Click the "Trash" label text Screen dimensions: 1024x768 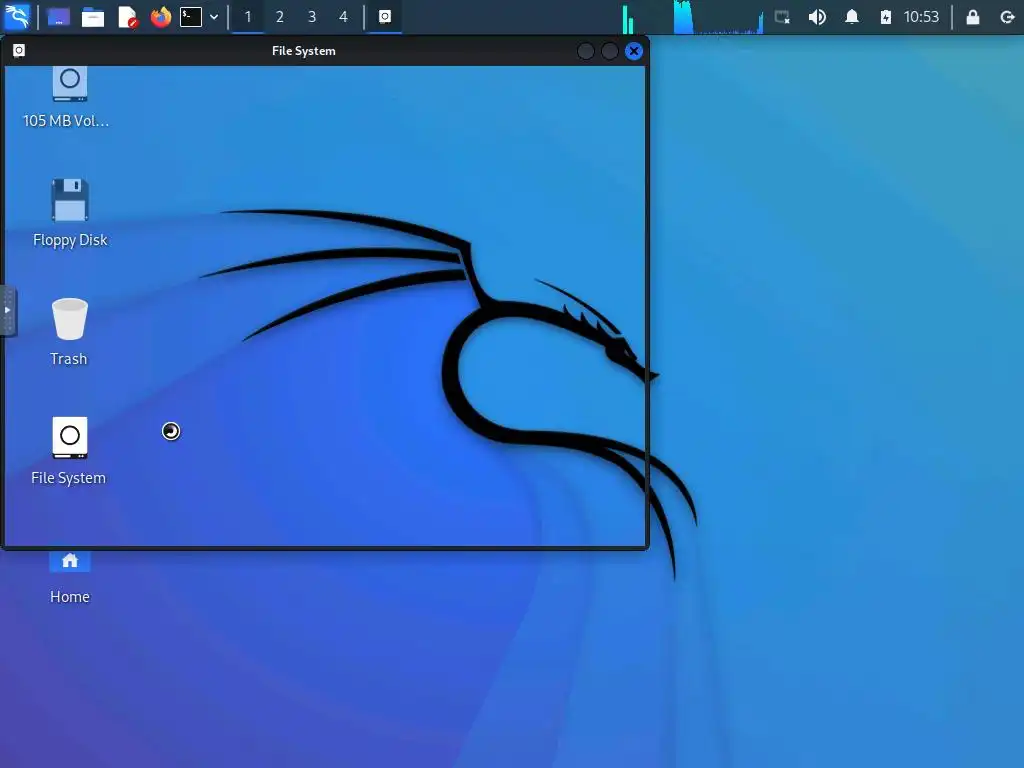pos(69,359)
